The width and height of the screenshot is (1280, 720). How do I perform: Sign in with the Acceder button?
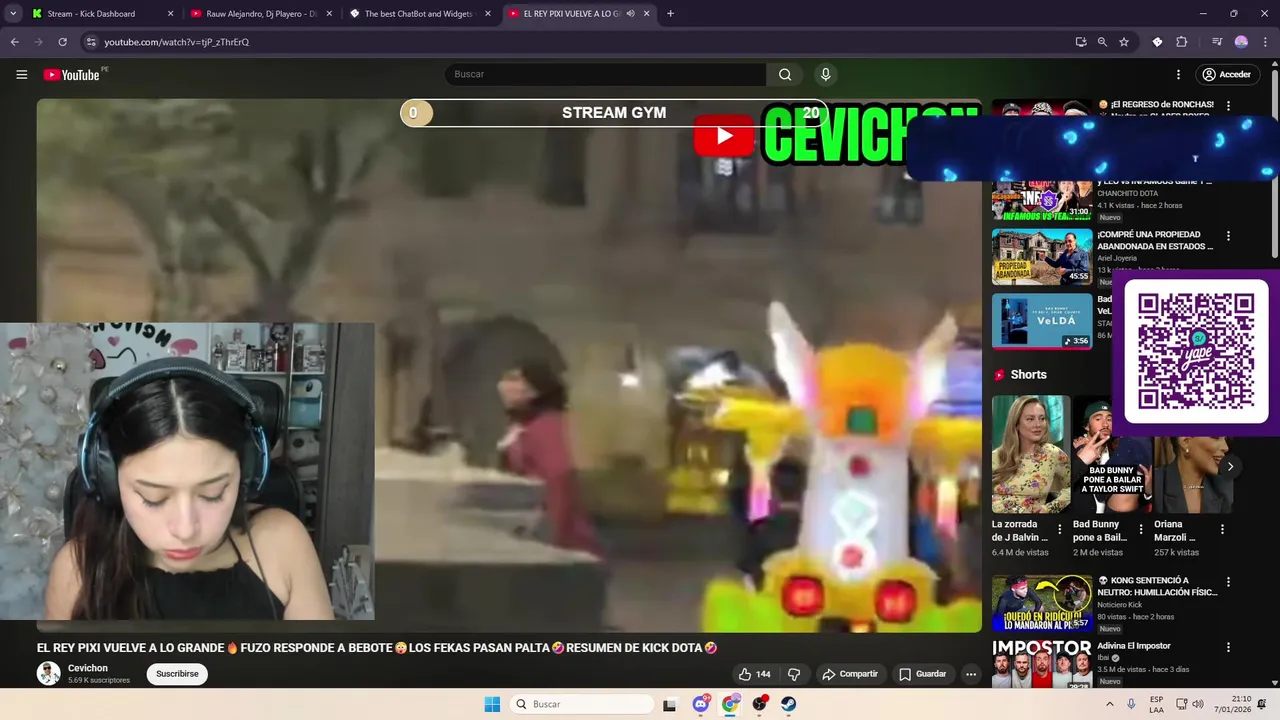pos(1226,74)
